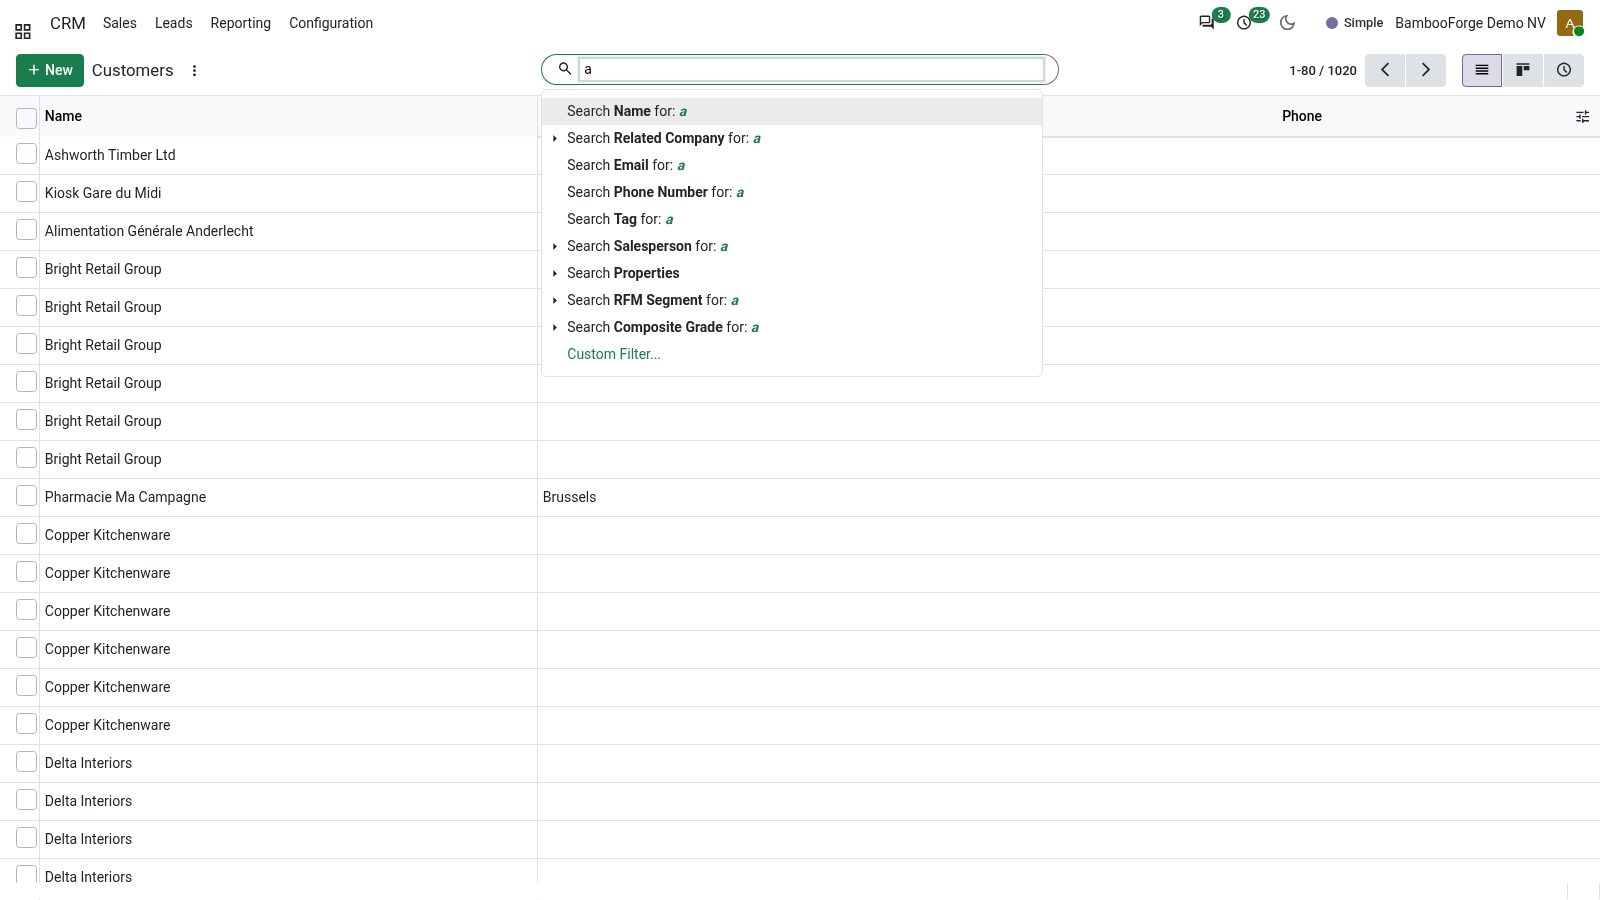Image resolution: width=1600 pixels, height=900 pixels.
Task: Click the search magnifier icon
Action: click(x=565, y=69)
